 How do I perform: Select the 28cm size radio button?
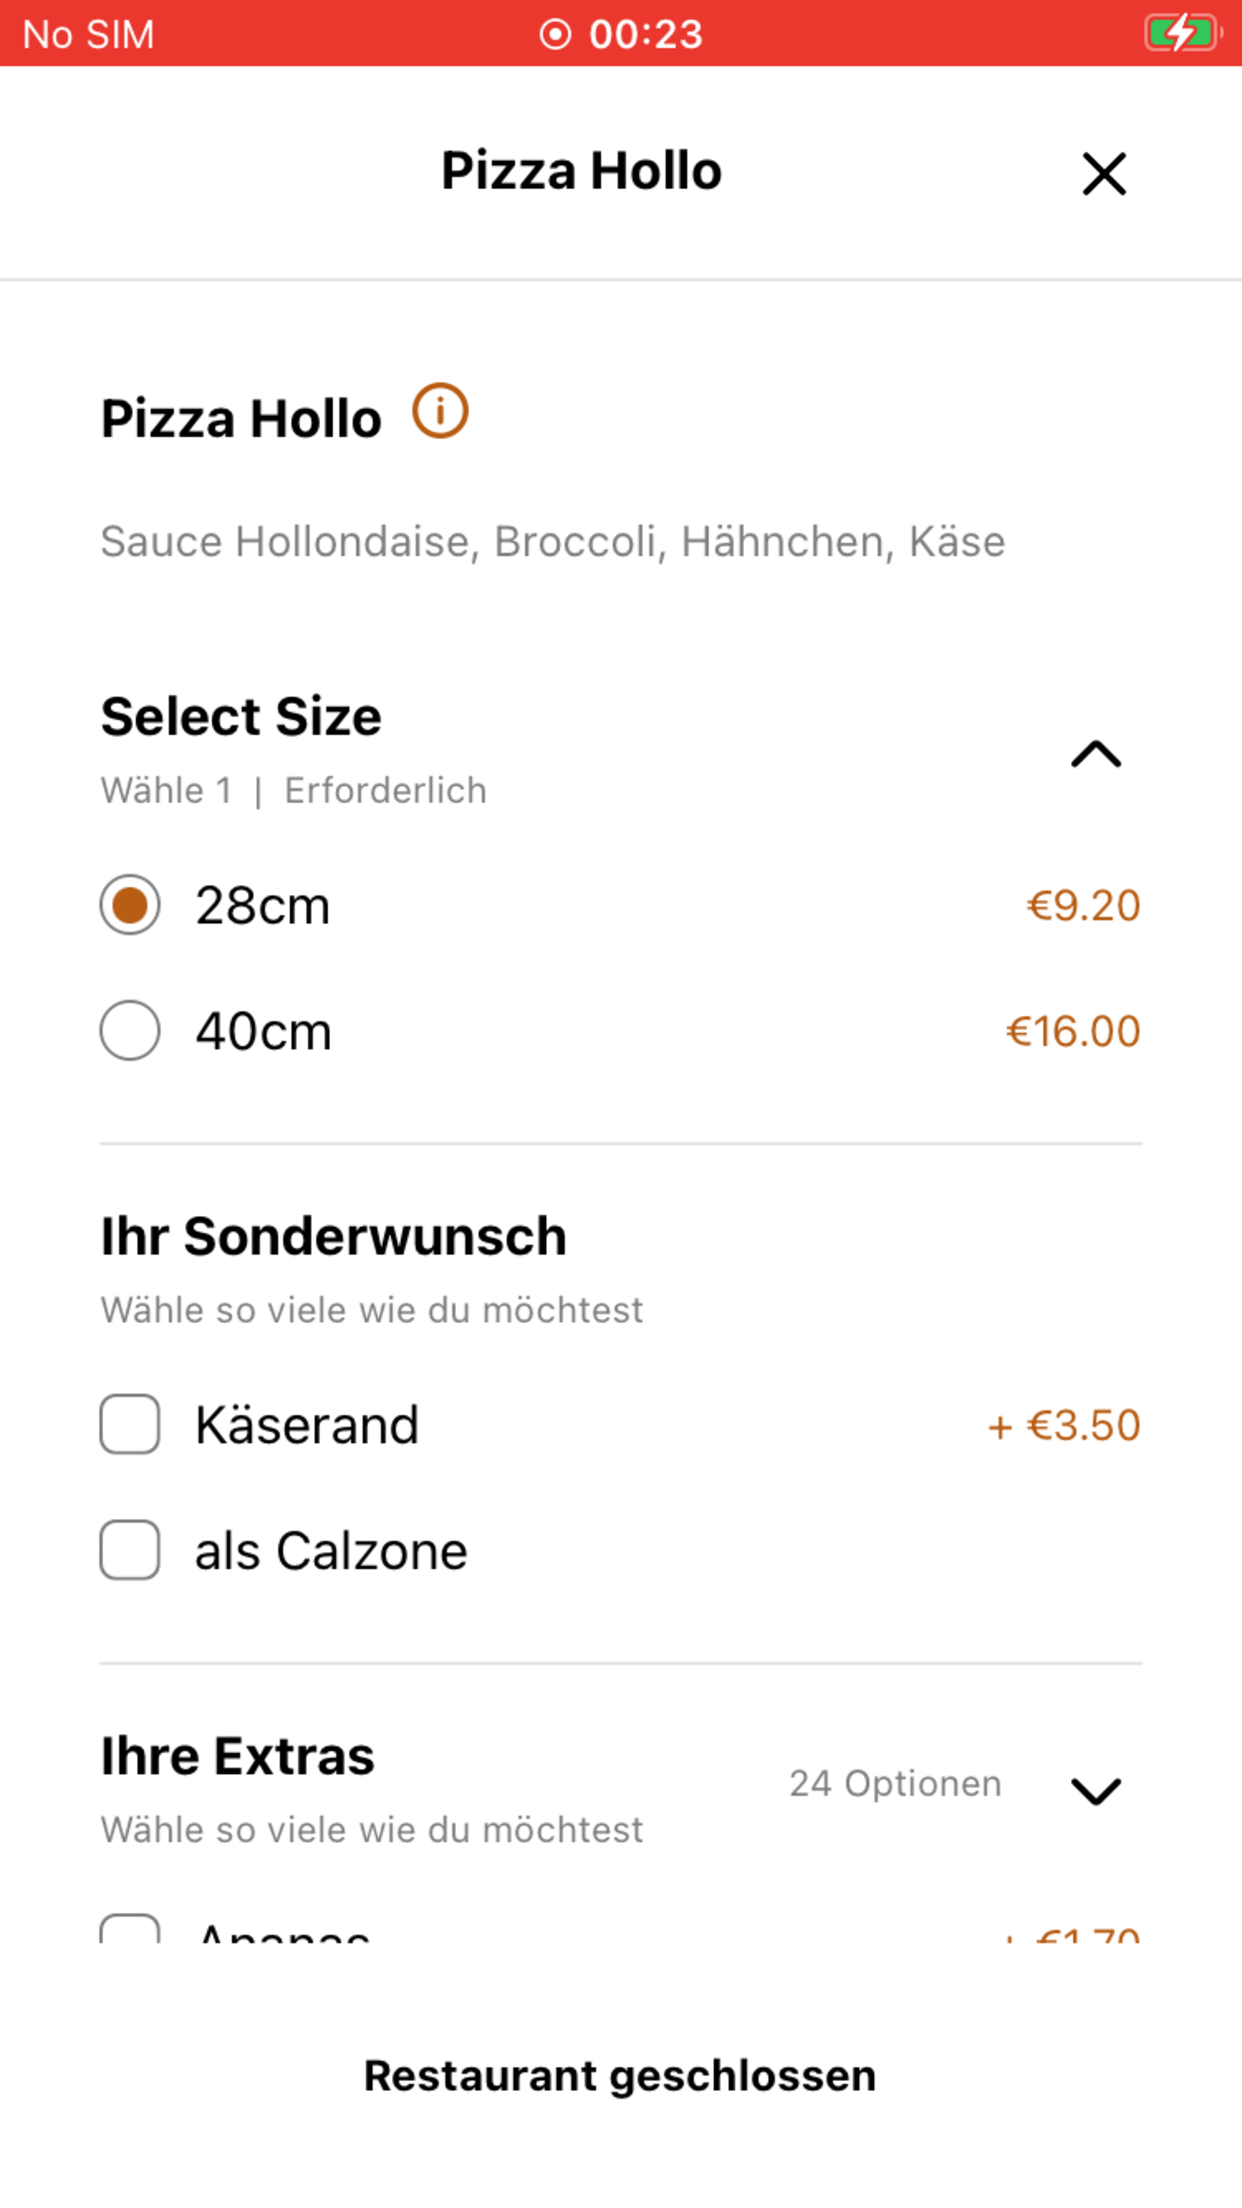pos(130,905)
